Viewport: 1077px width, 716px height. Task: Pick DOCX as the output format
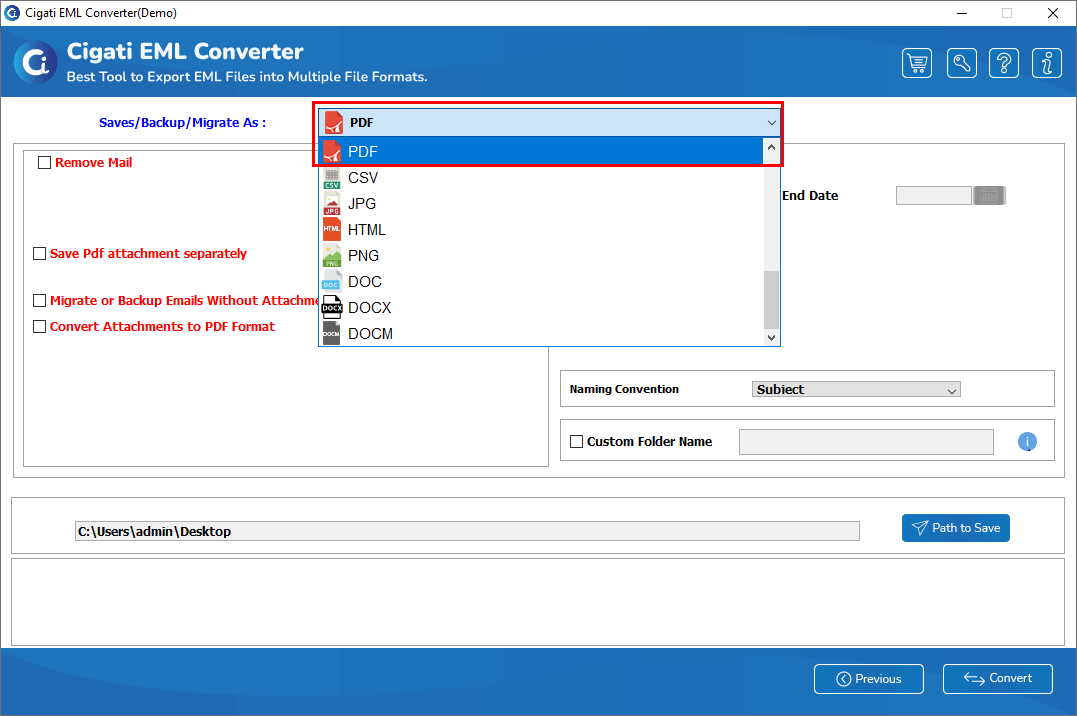(541, 308)
